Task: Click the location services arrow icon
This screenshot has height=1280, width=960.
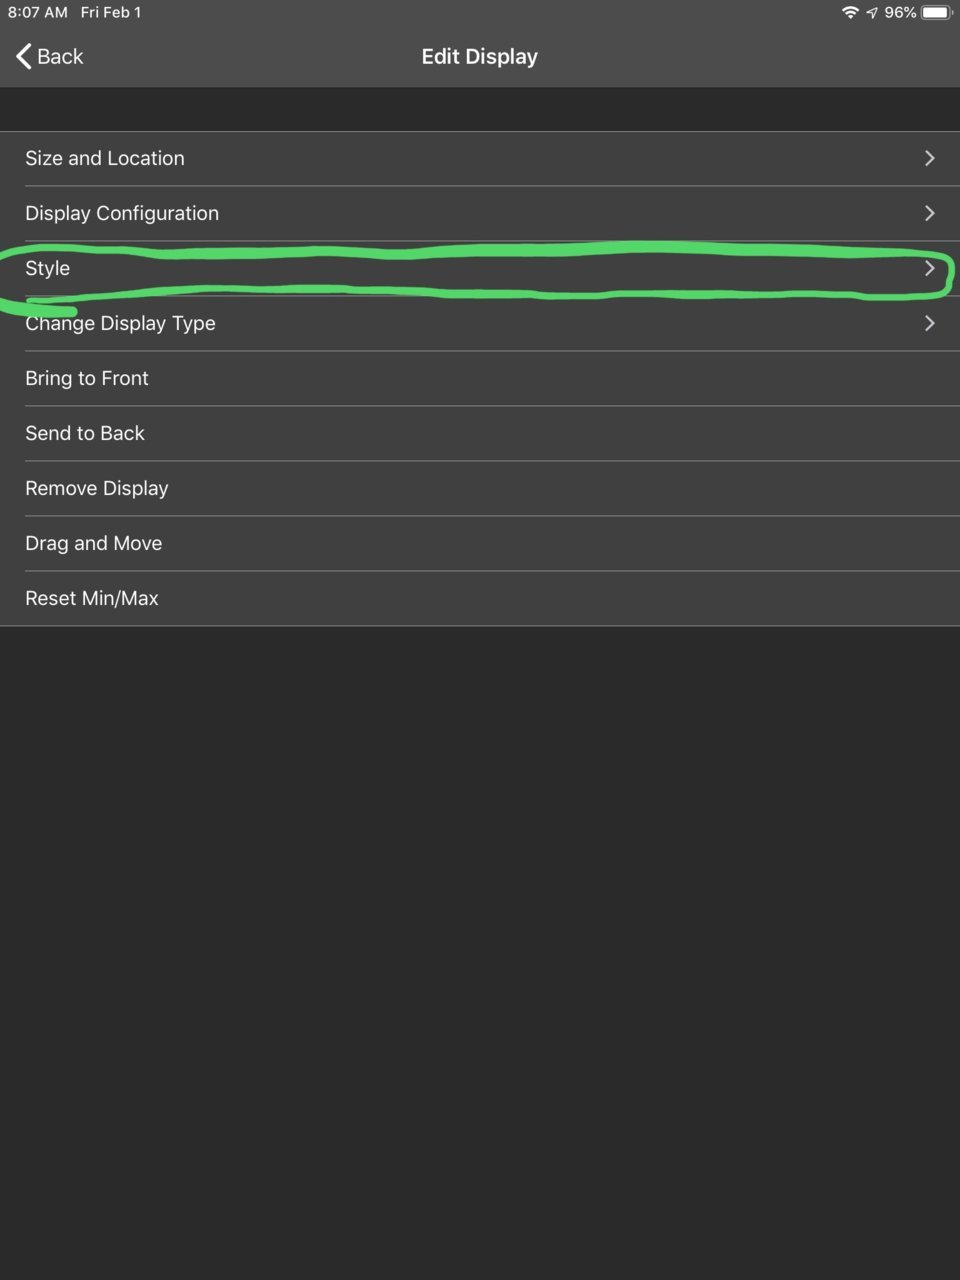Action: [872, 12]
